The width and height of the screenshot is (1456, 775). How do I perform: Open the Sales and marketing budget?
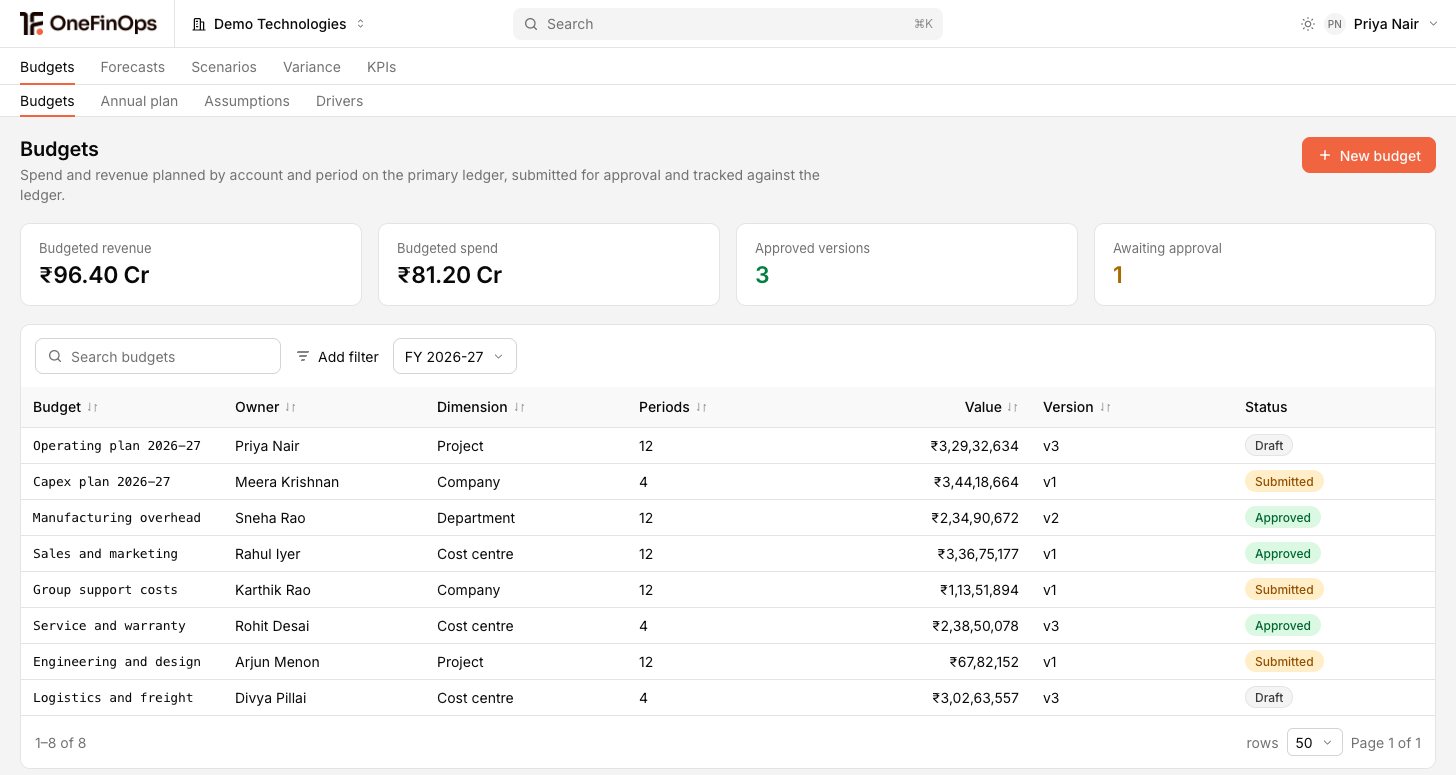(x=105, y=554)
